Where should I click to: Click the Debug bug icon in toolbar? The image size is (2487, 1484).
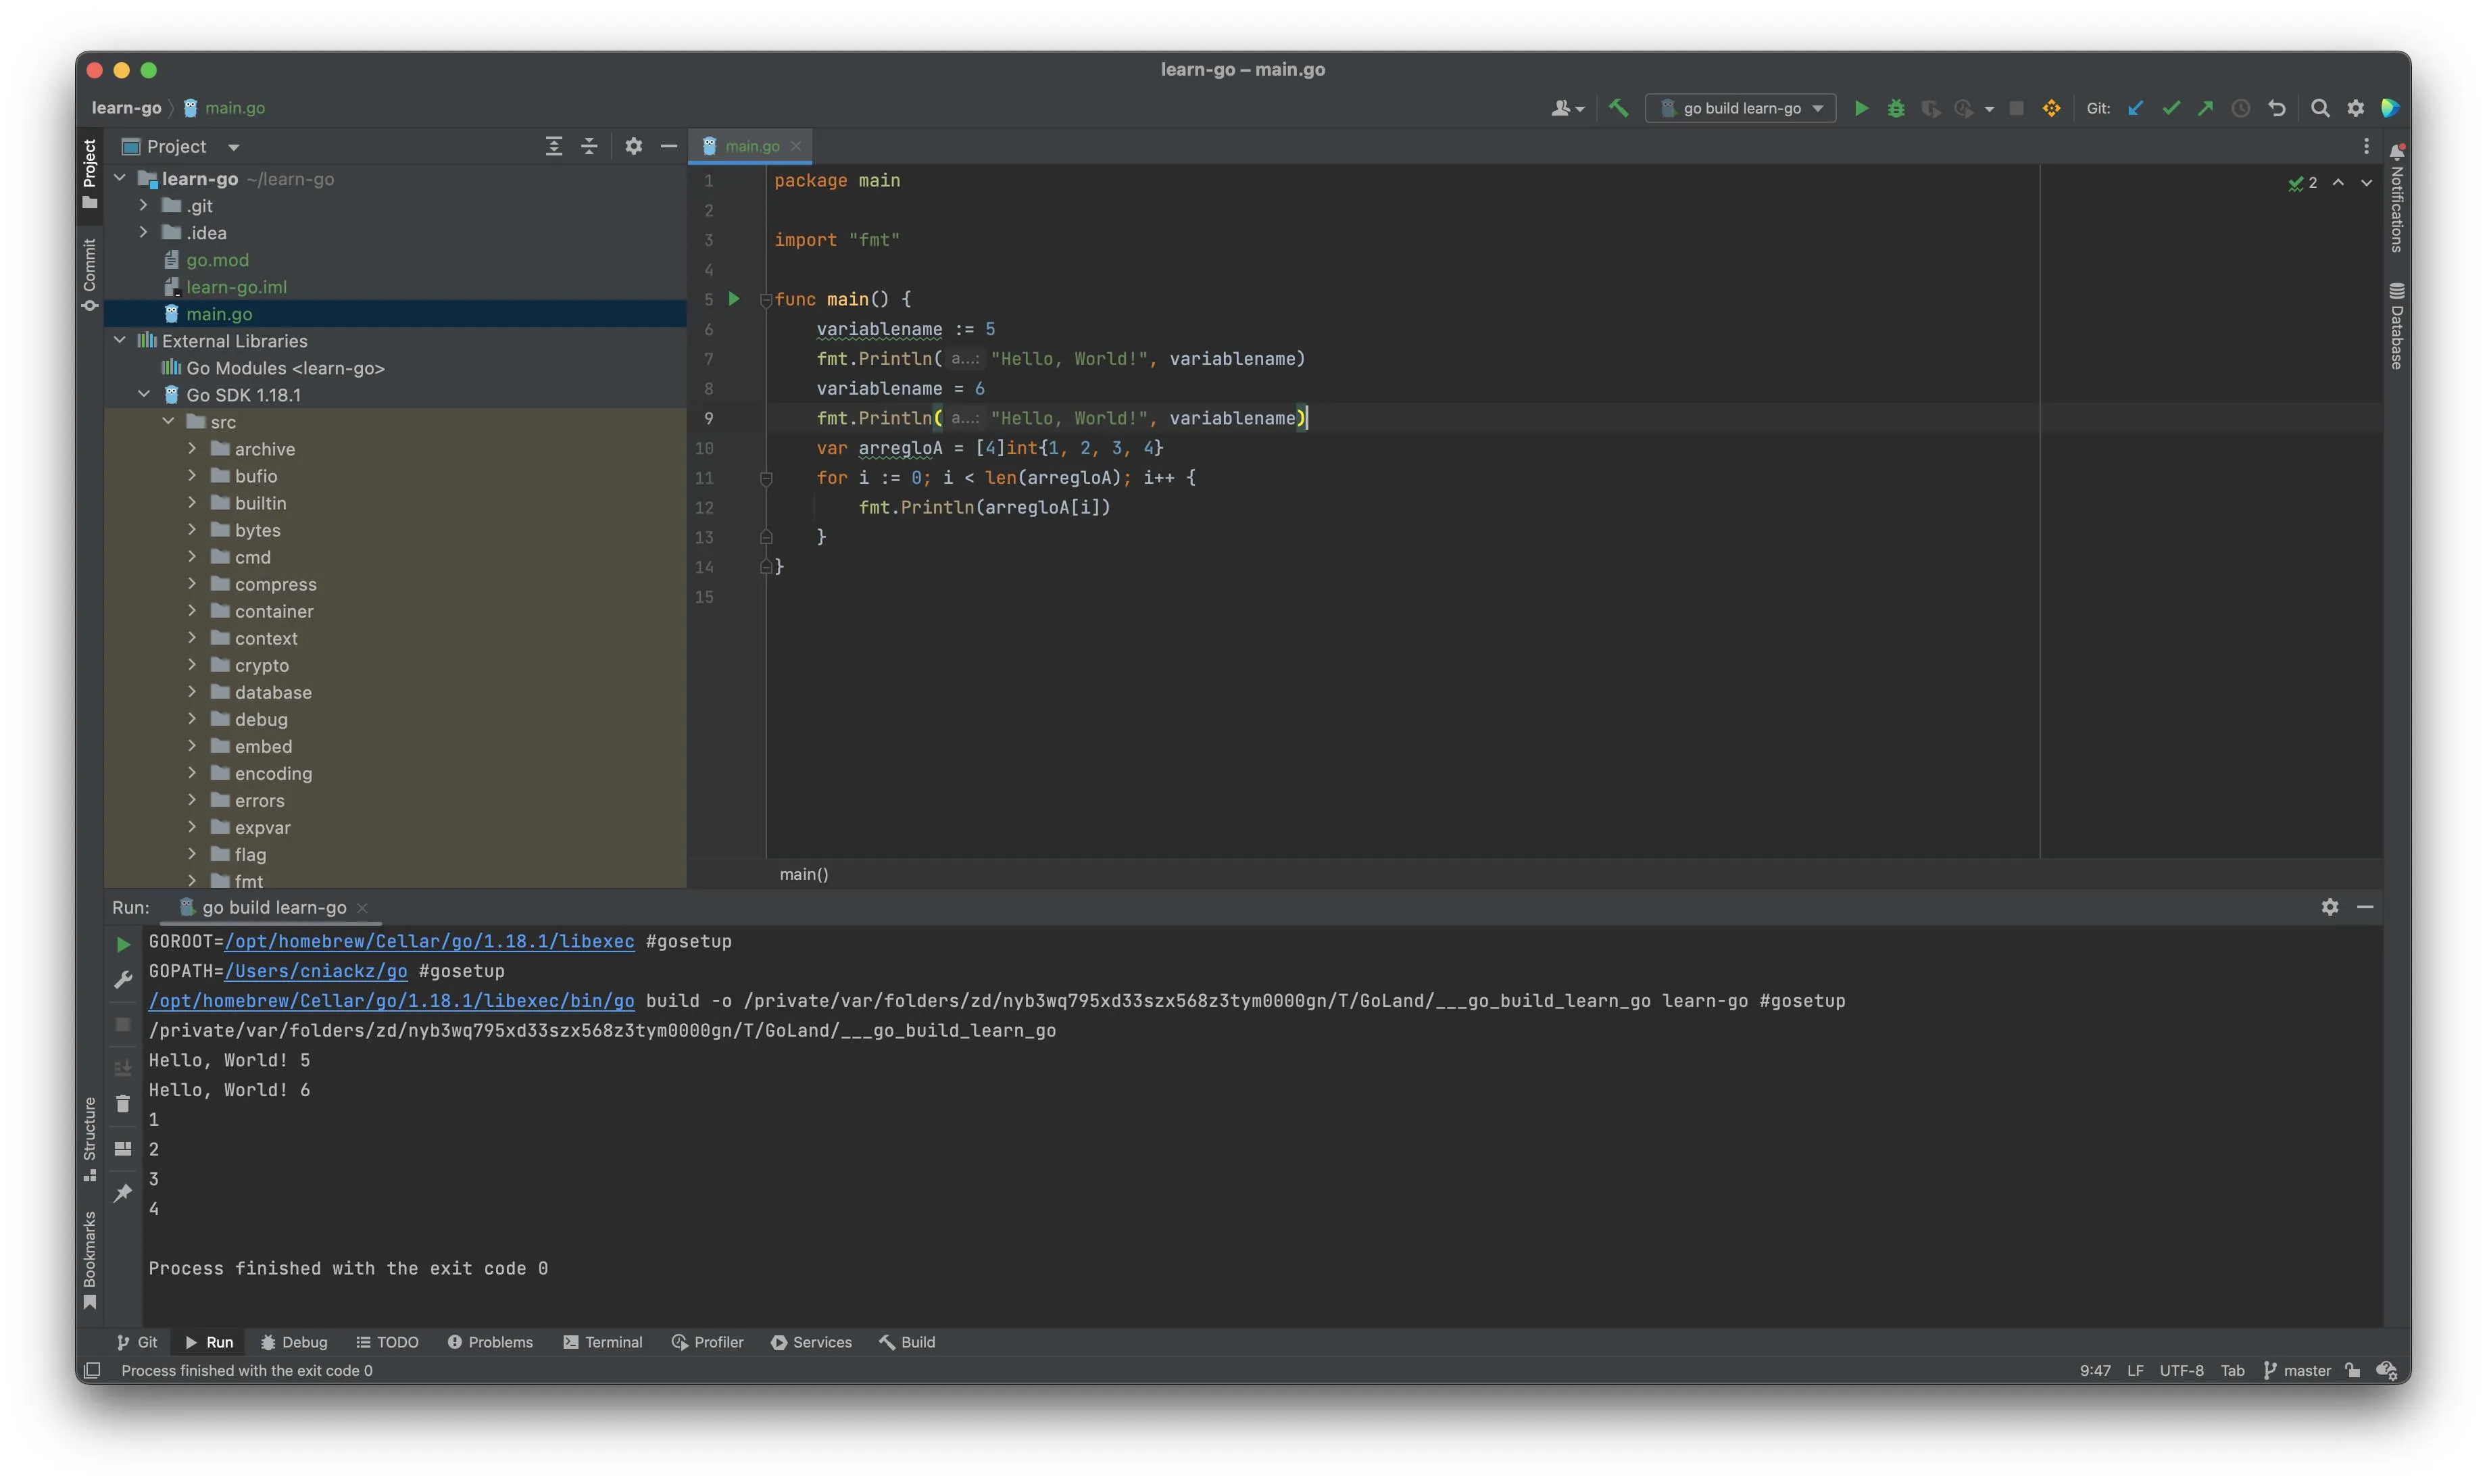[1895, 108]
